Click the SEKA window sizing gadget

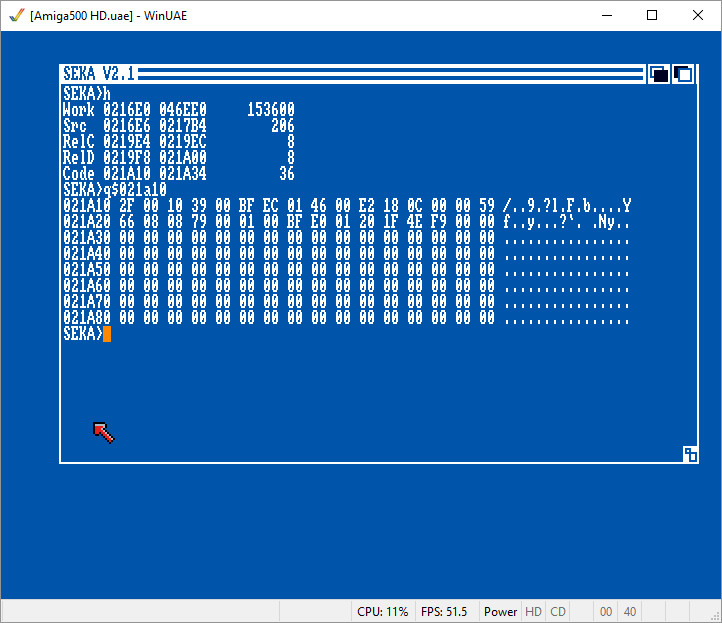coord(690,454)
